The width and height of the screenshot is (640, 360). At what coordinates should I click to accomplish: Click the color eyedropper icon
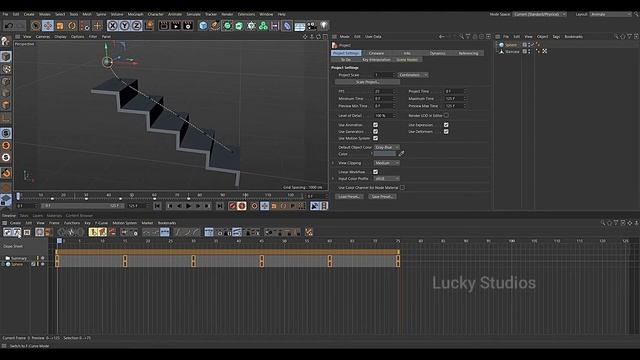pos(401,153)
